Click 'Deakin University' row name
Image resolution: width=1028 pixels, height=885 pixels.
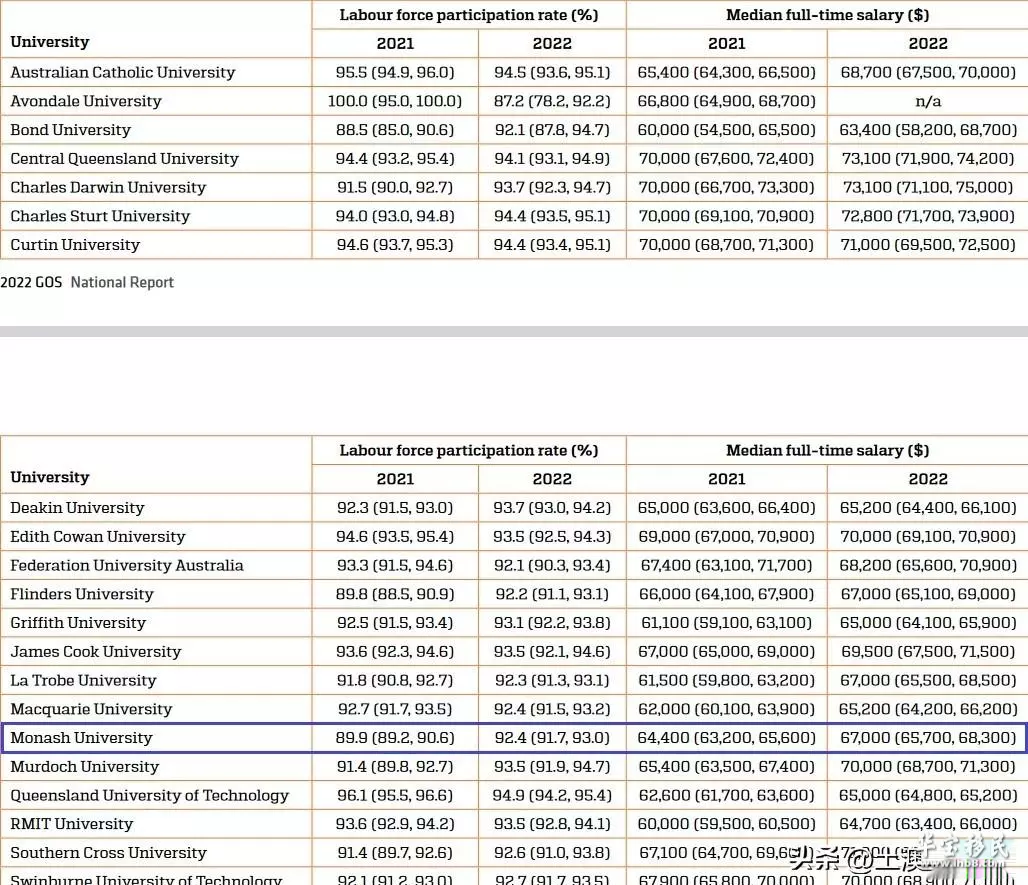click(x=77, y=507)
